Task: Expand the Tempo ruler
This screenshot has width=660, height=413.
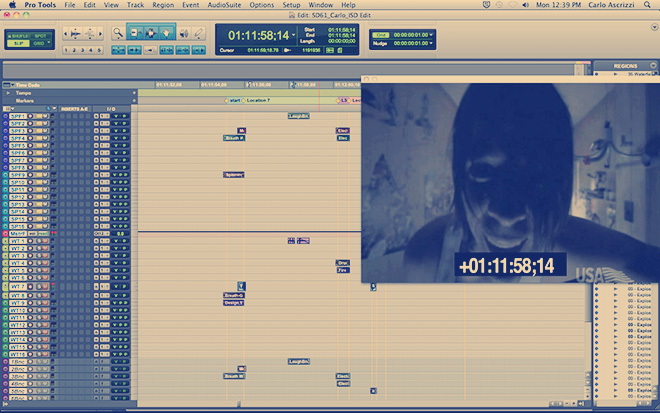Action: pos(8,93)
